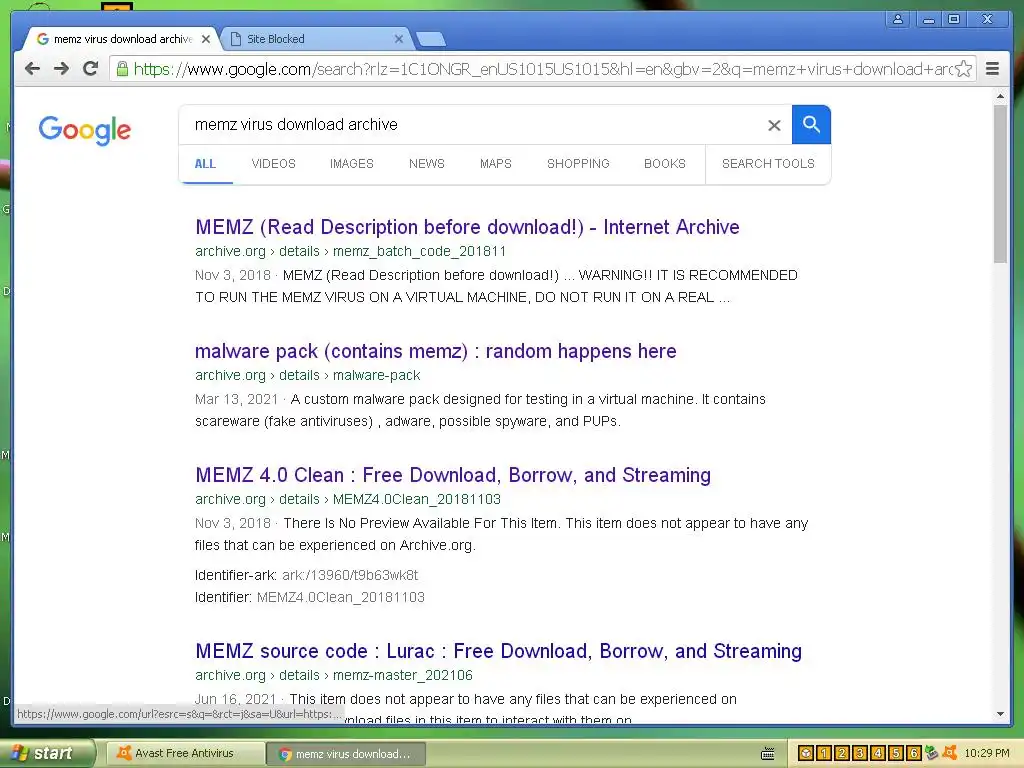Click the MEMZ4.0Clean_20181103 breadcrumb URL
Screen dimensions: 1024x768
(x=347, y=500)
